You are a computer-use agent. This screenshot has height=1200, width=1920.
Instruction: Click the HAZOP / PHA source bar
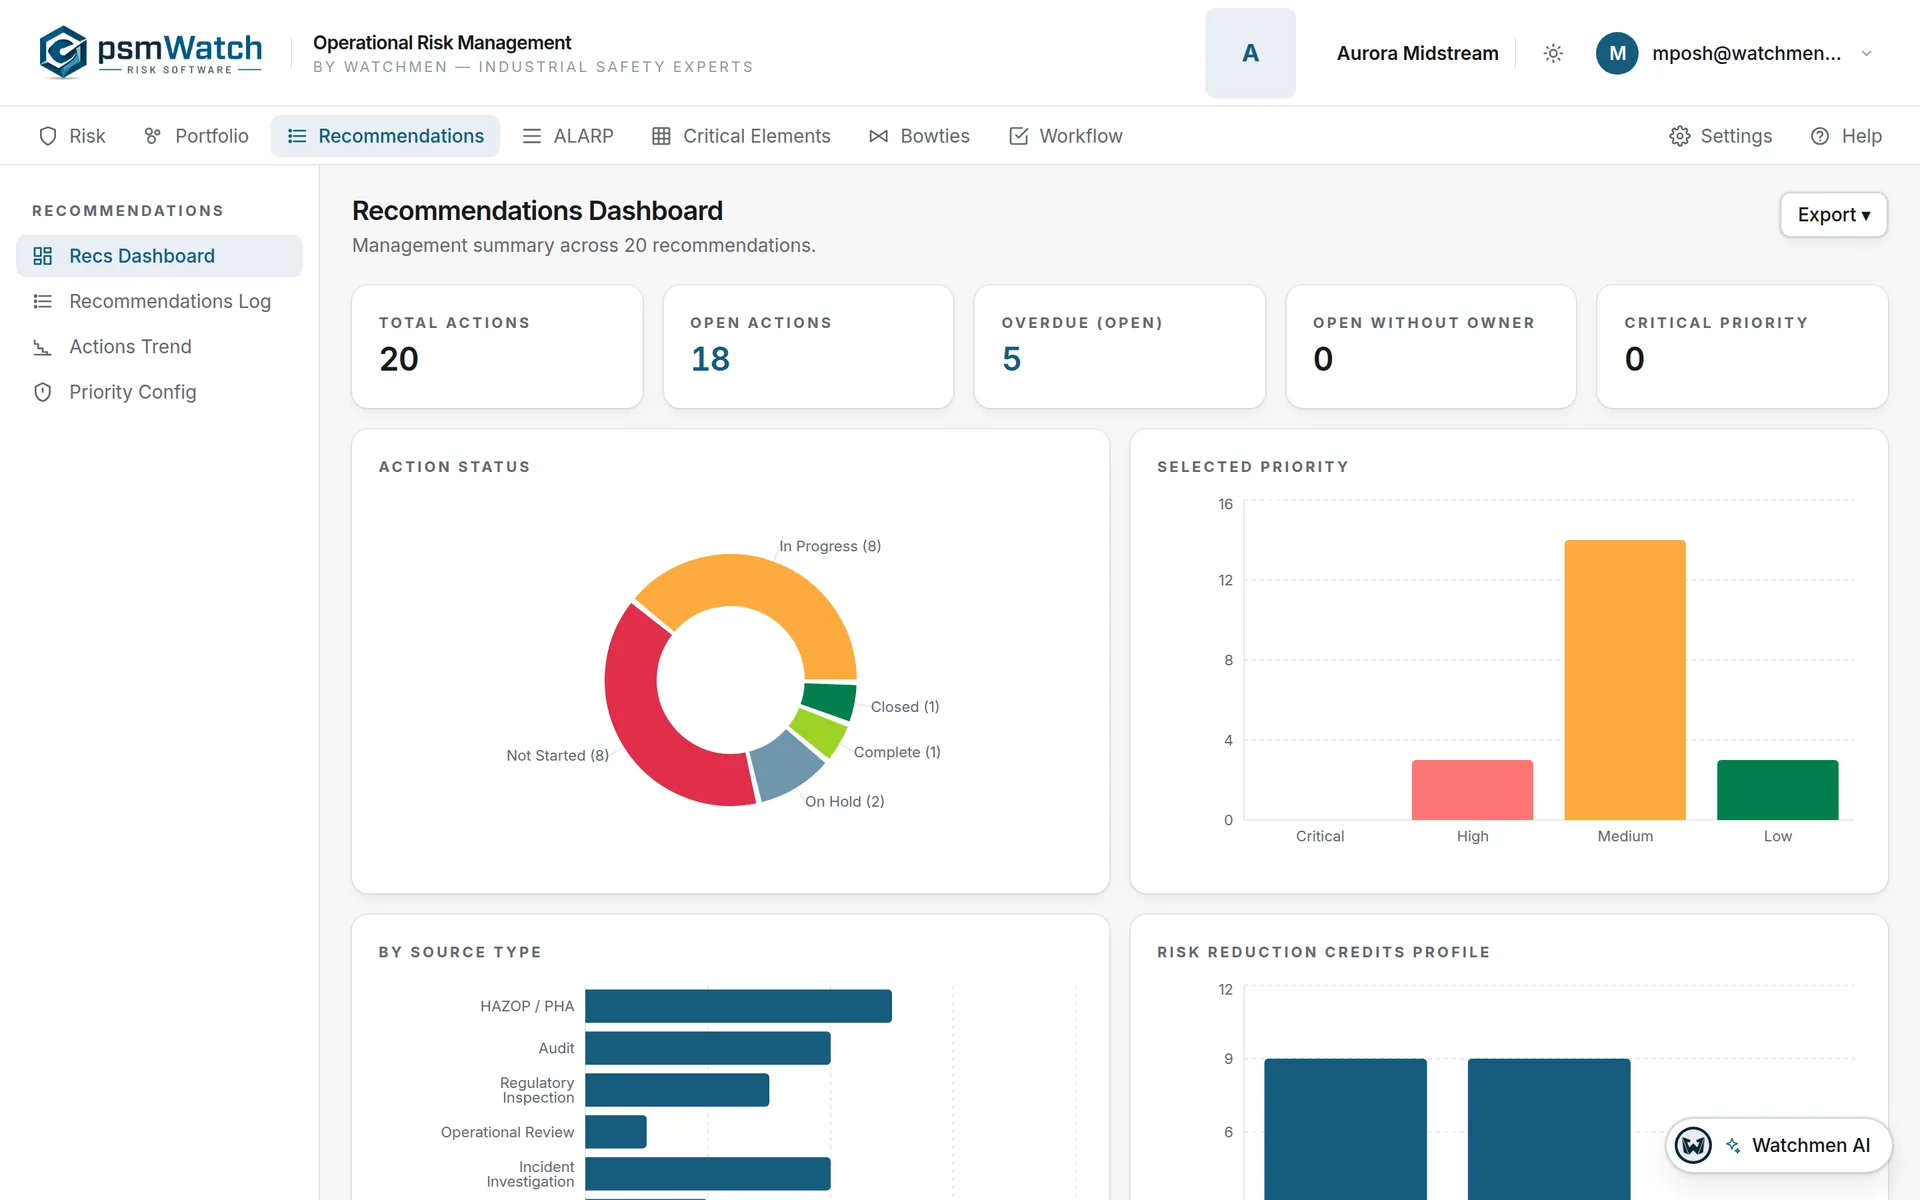point(738,1006)
